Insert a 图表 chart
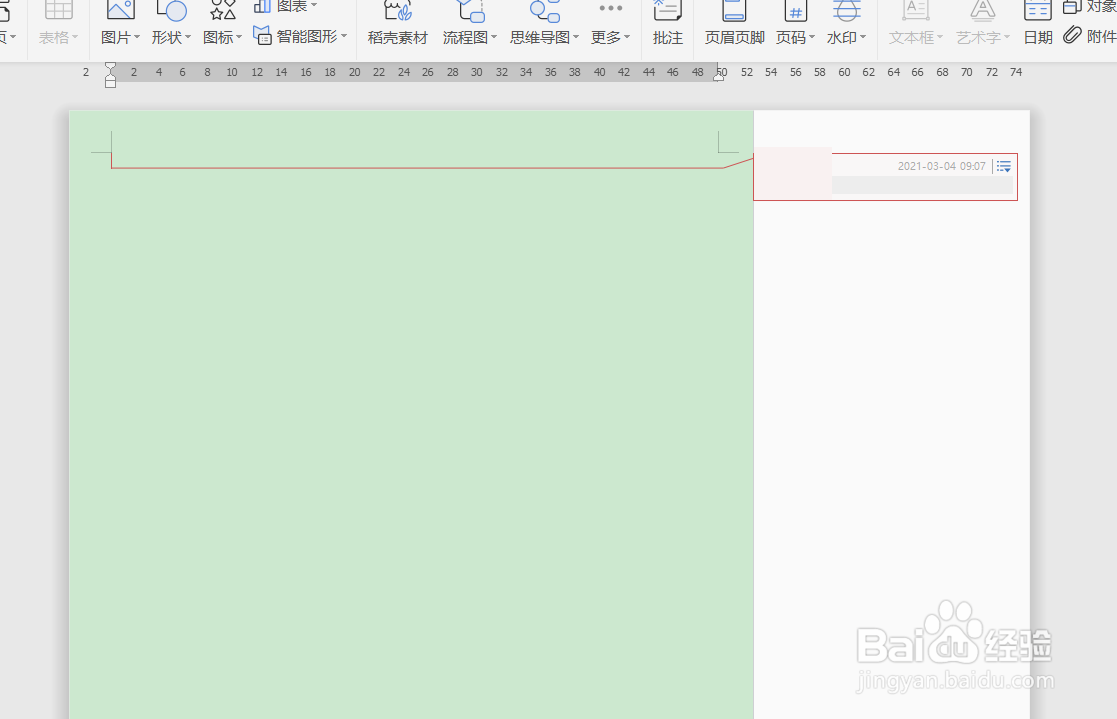The height and width of the screenshot is (719, 1117). click(x=286, y=6)
